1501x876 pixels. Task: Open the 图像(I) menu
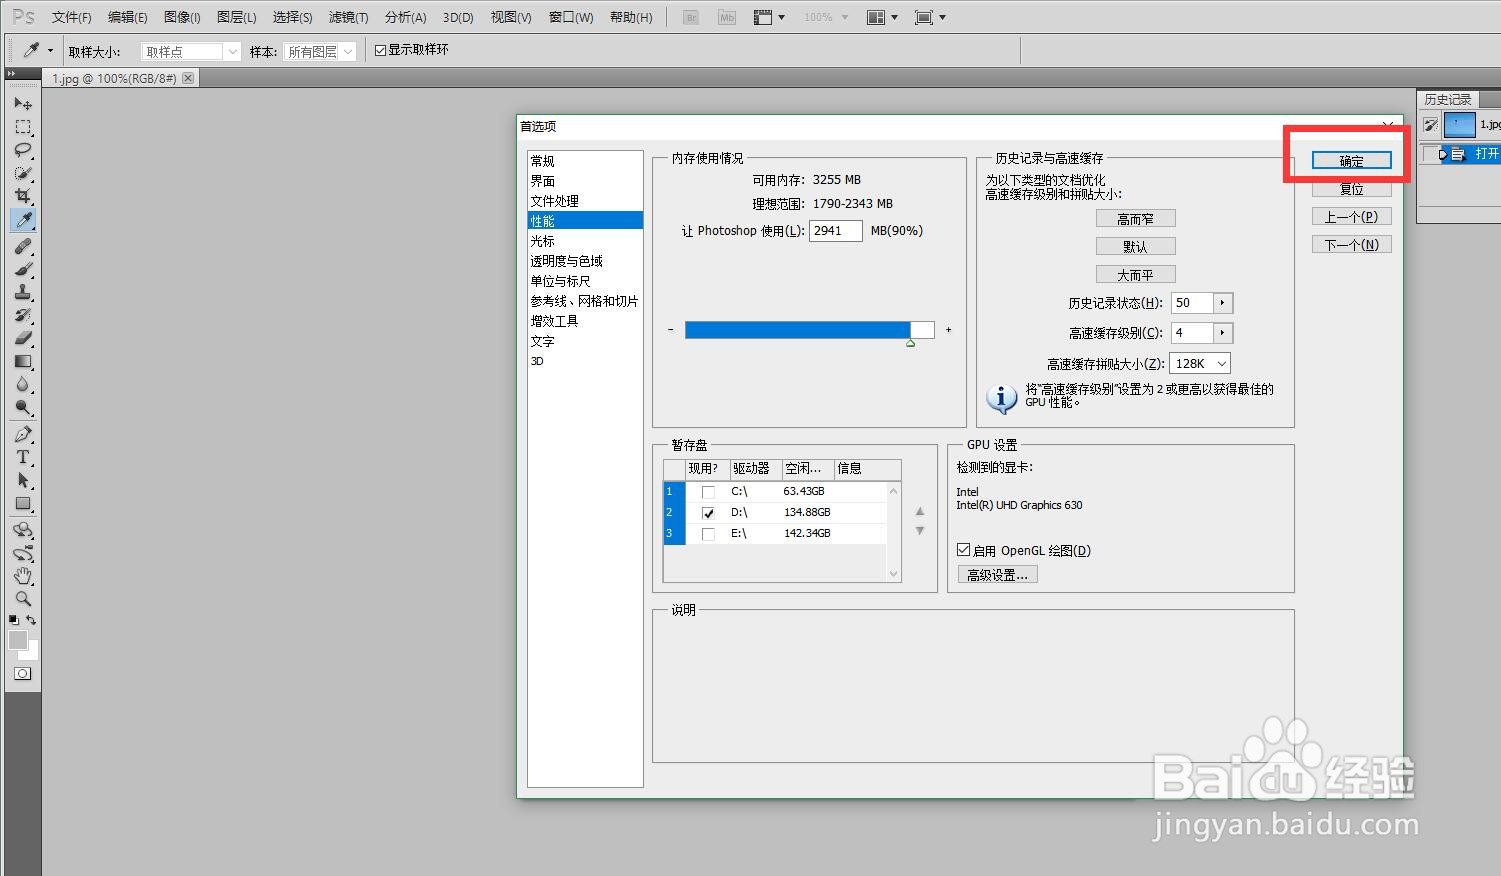[x=182, y=17]
